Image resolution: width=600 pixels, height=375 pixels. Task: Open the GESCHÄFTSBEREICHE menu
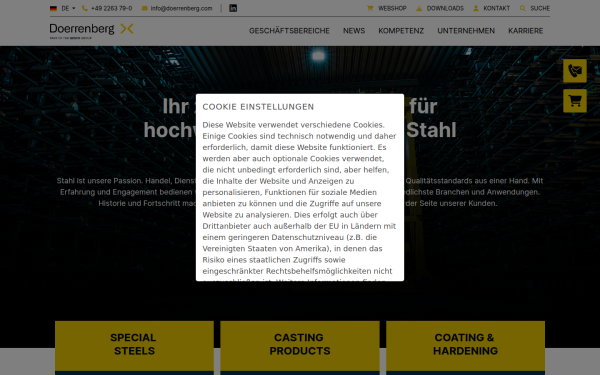[289, 31]
